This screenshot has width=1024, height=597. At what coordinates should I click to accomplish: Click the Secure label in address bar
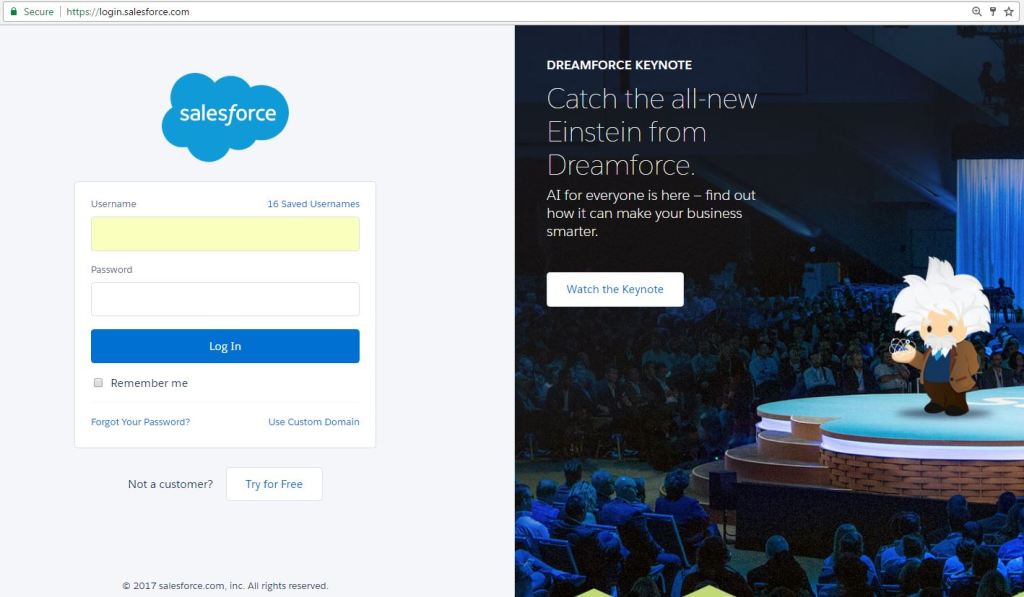tap(39, 12)
